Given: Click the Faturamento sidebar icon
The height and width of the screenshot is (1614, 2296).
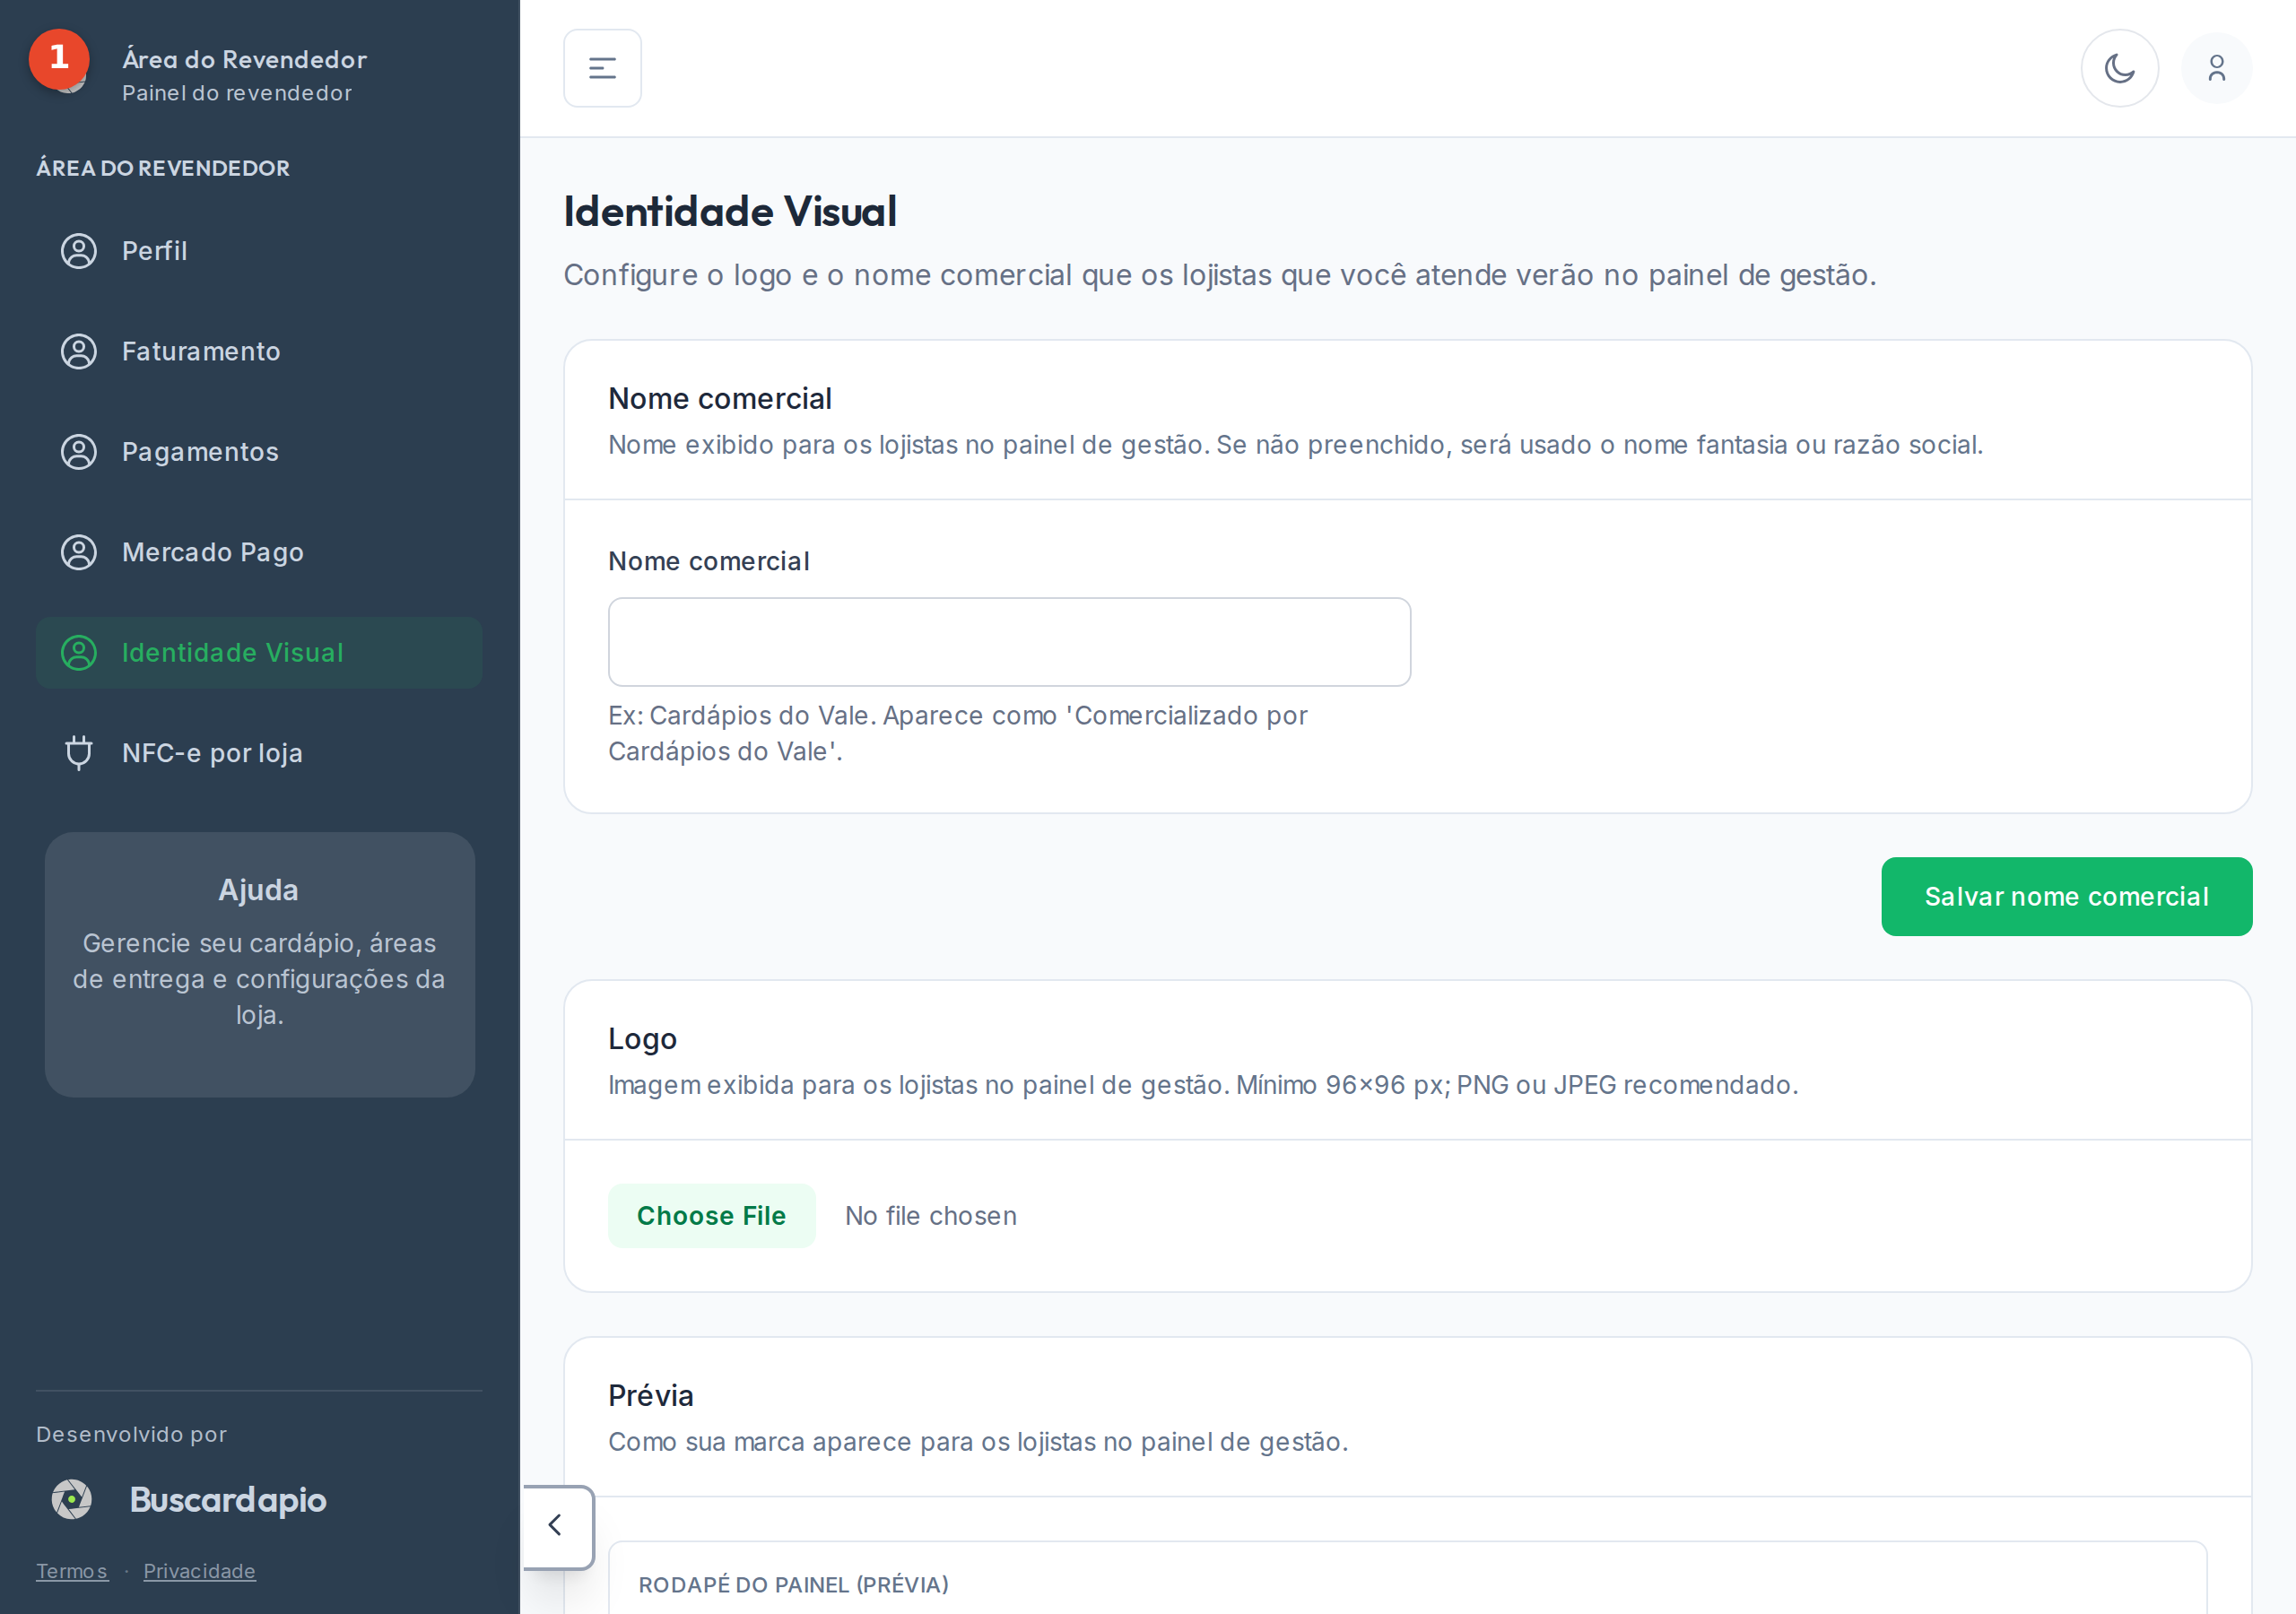Looking at the screenshot, I should point(79,351).
